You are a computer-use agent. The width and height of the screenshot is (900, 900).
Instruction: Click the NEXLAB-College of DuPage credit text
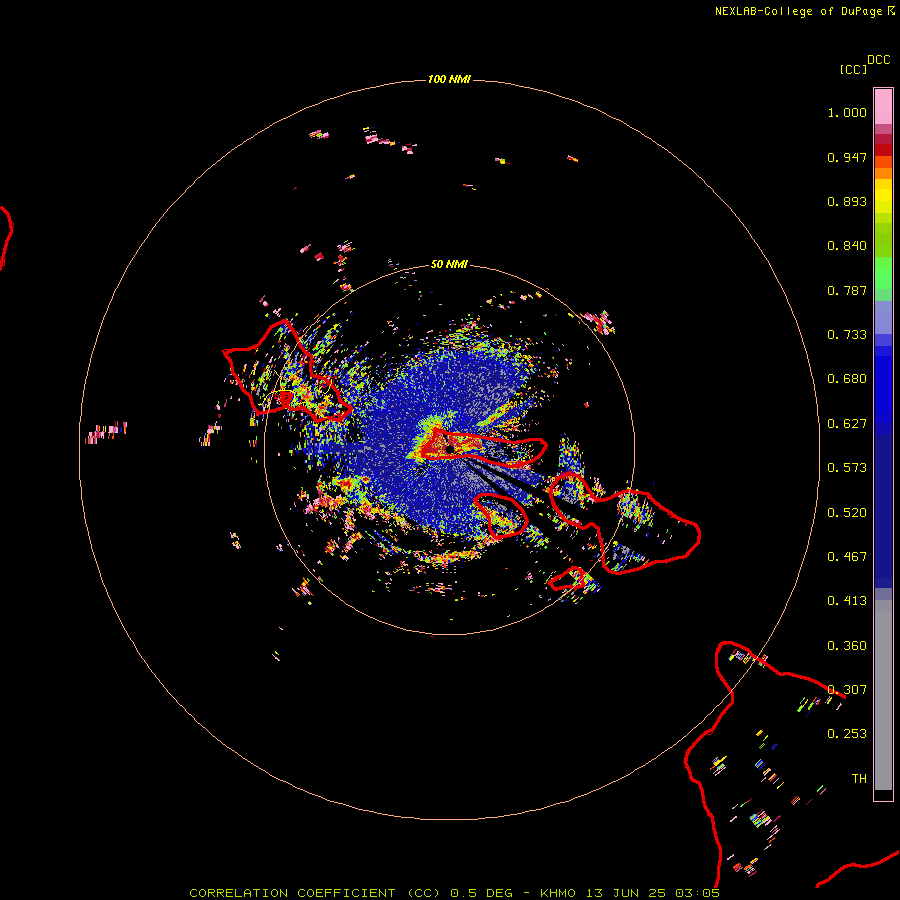tap(798, 11)
